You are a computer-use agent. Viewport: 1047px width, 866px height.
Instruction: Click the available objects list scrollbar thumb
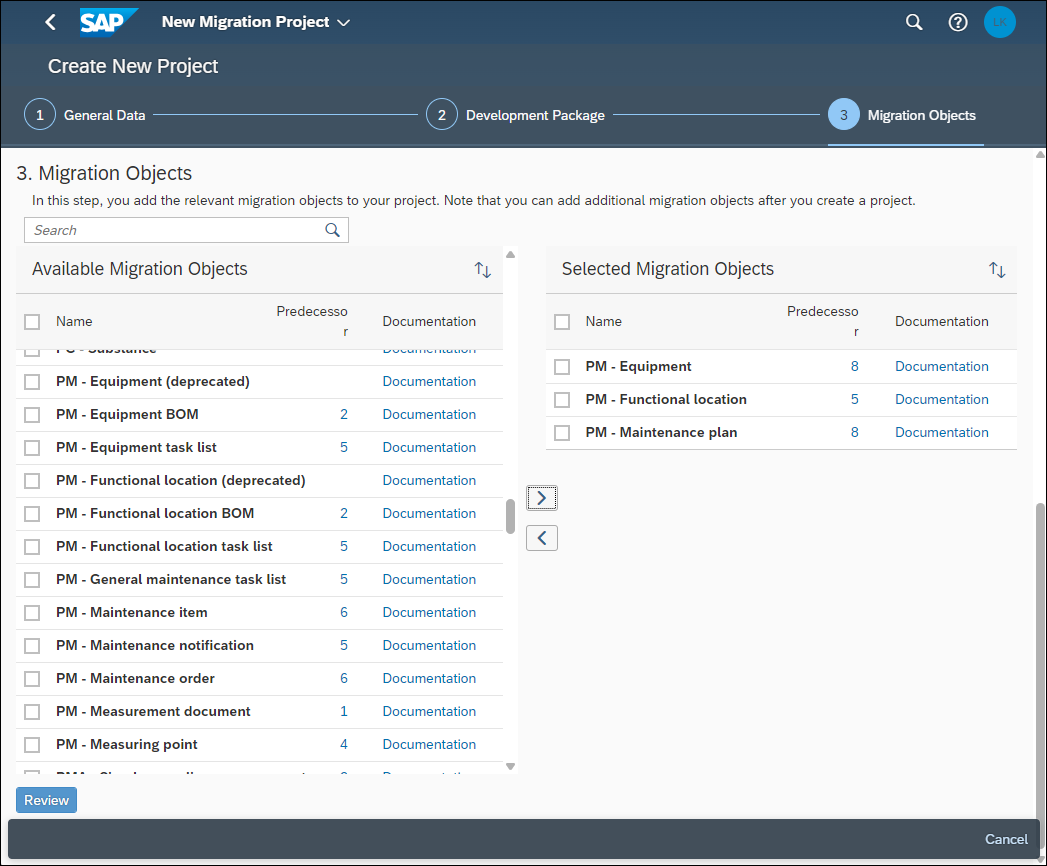pyautogui.click(x=510, y=517)
